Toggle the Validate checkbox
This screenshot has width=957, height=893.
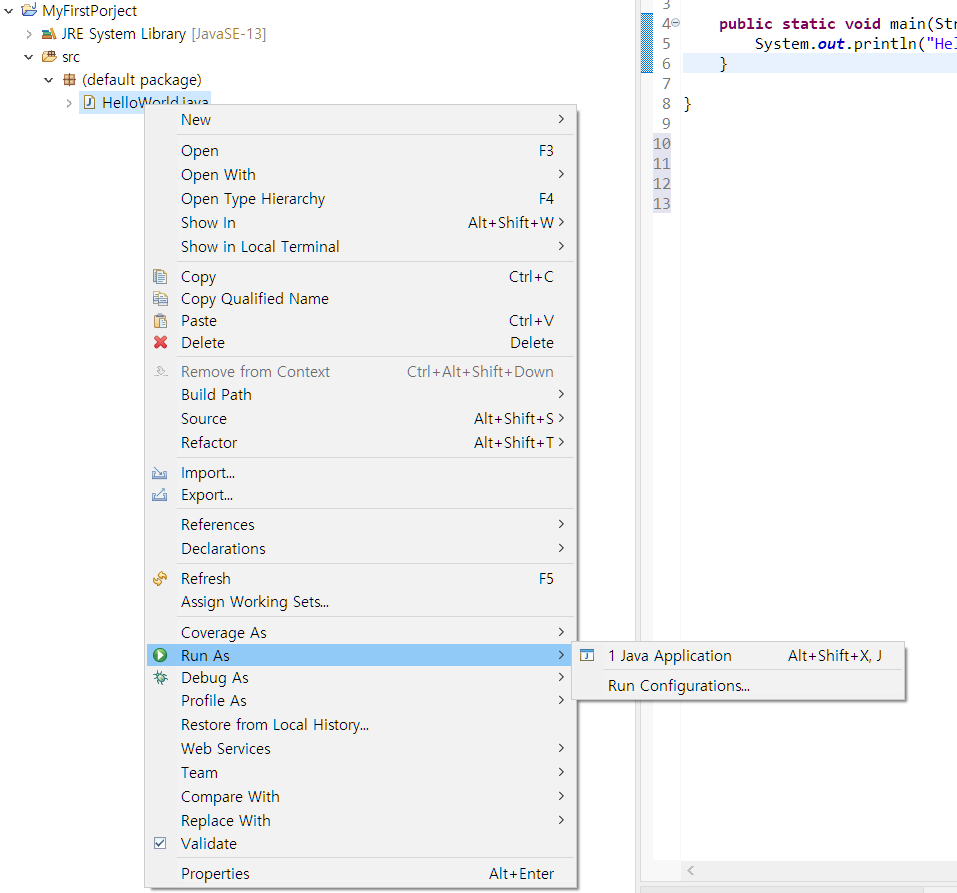tap(160, 843)
